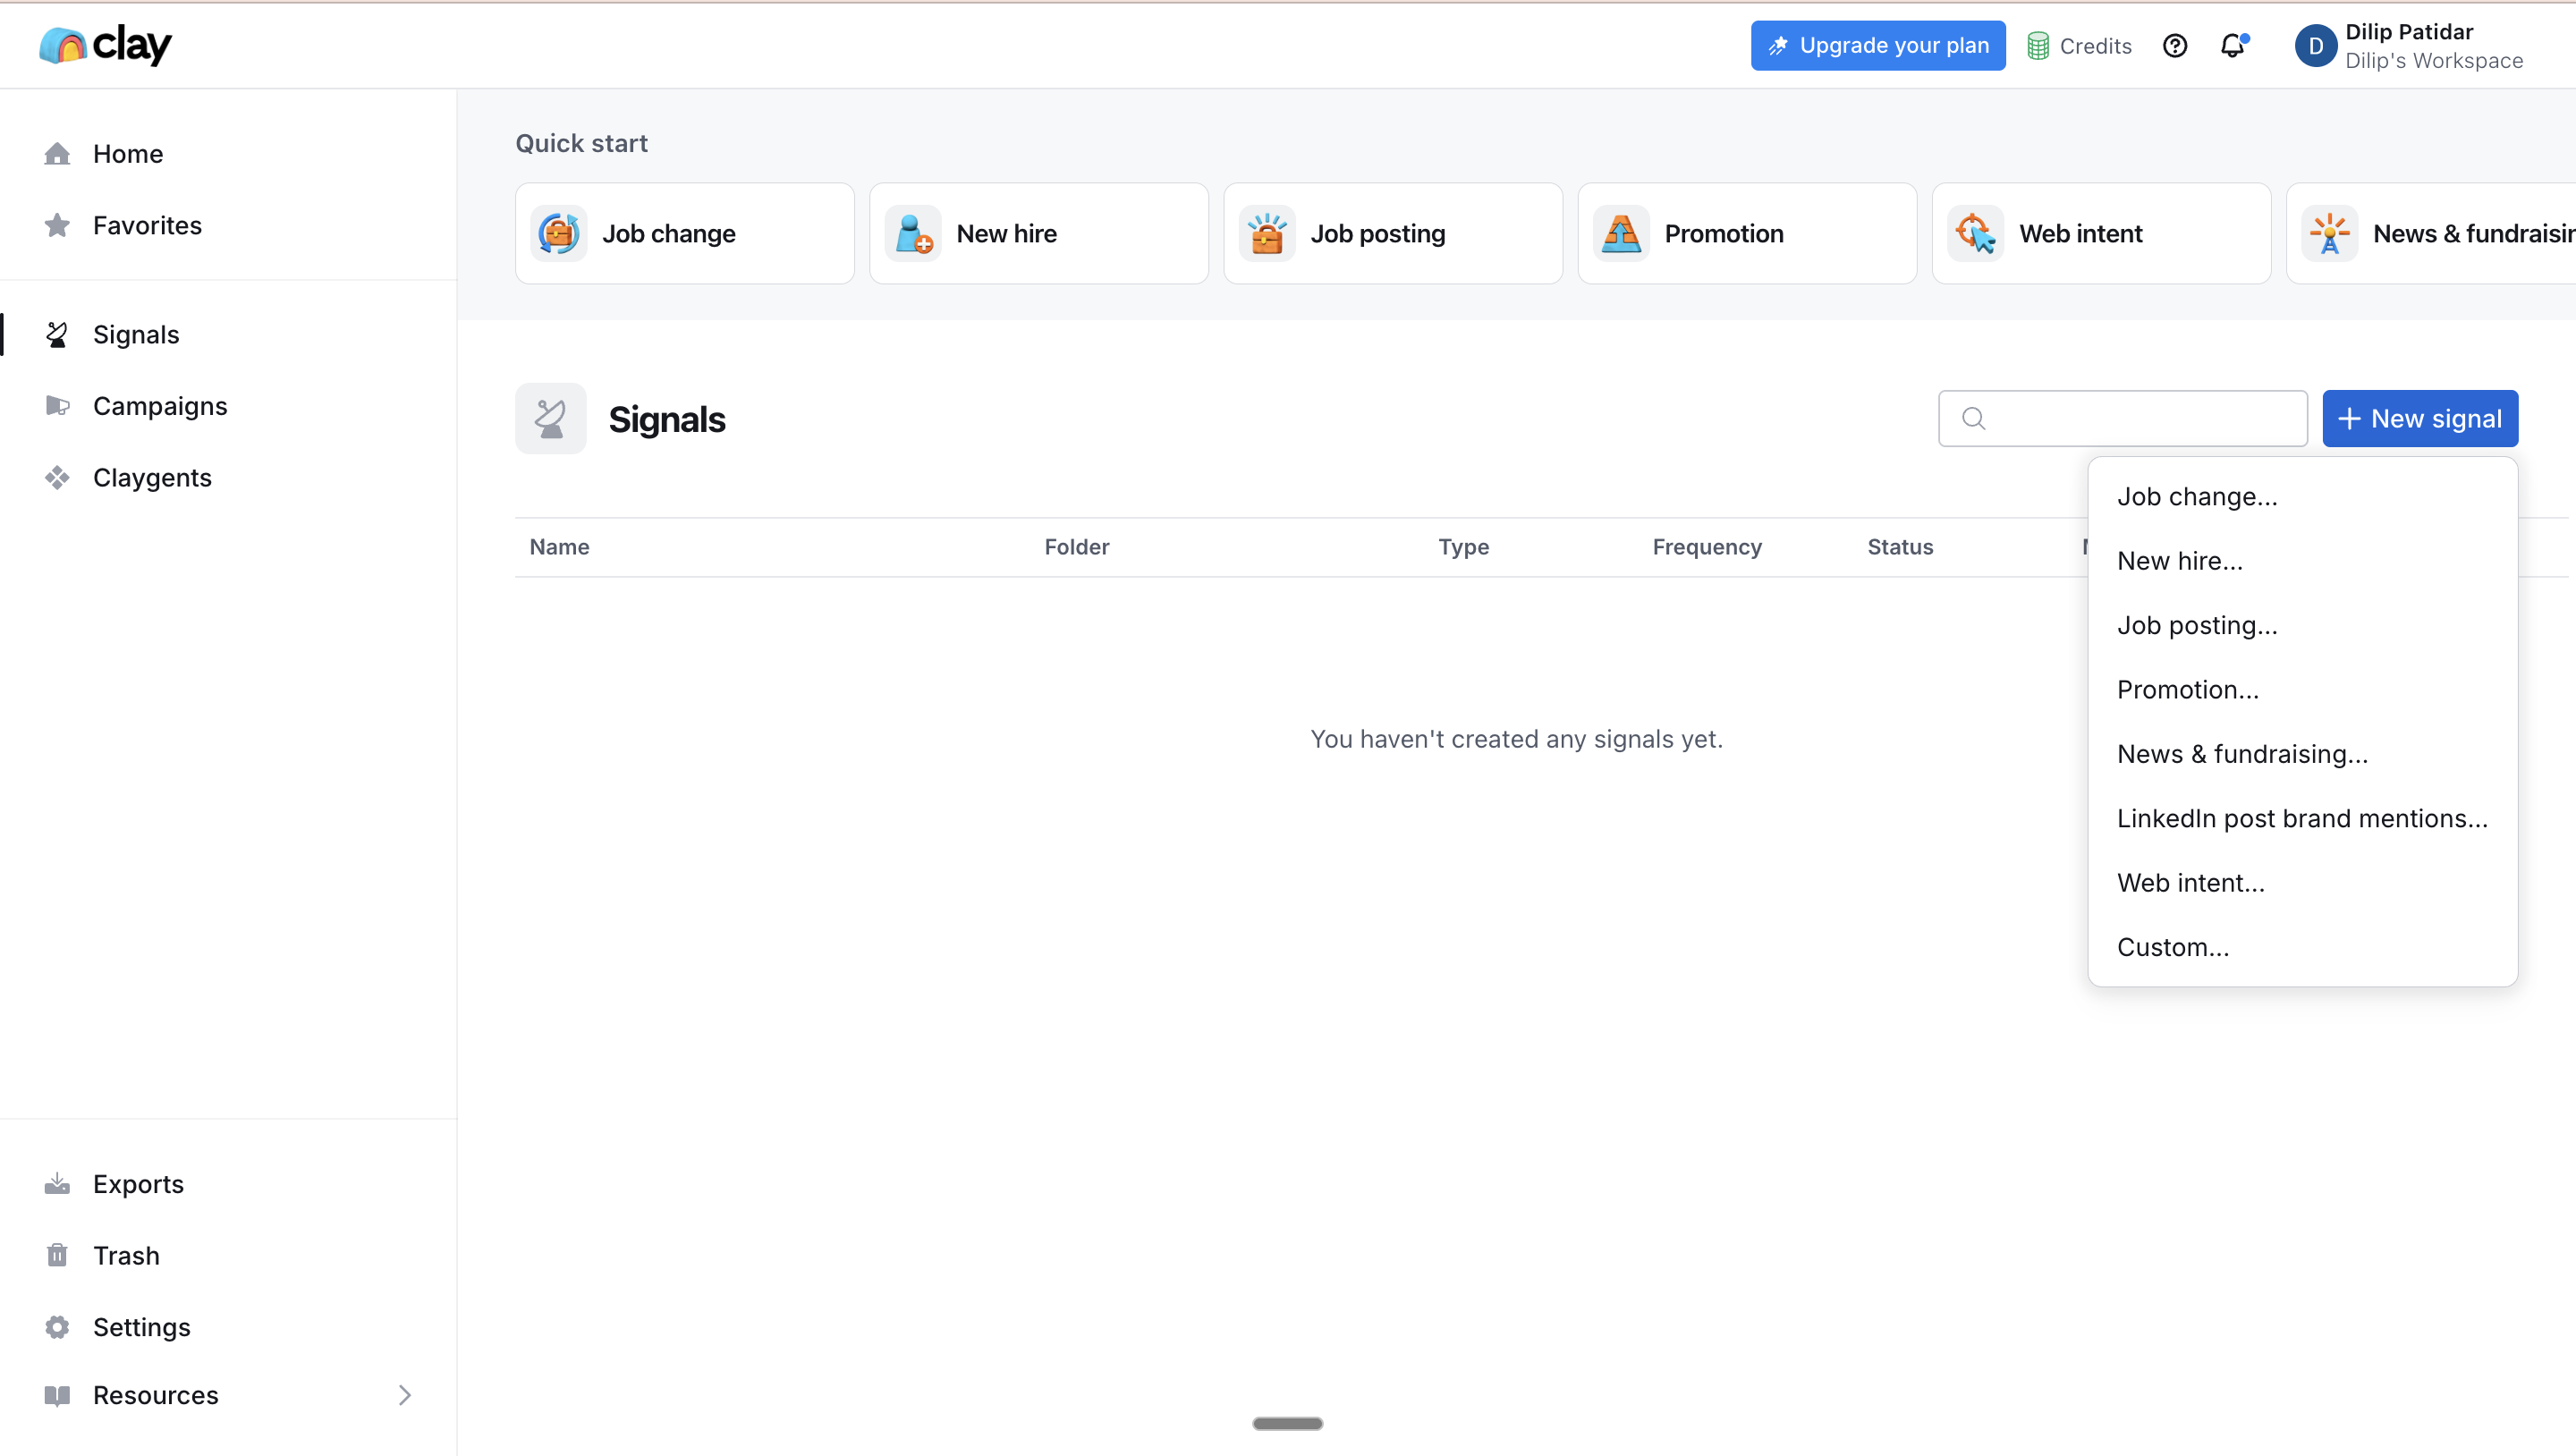
Task: Open Settings in the sidebar
Action: coord(141,1327)
